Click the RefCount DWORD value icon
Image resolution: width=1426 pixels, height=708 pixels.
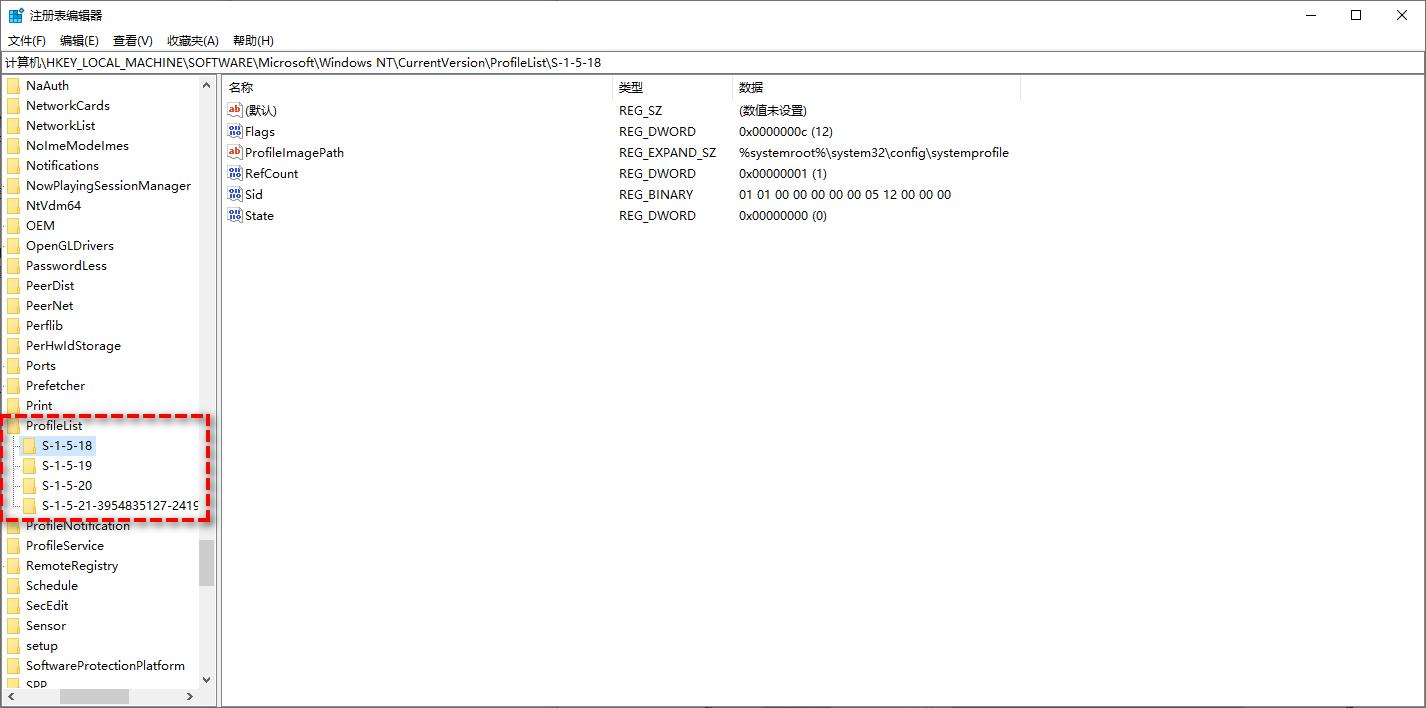(x=236, y=173)
